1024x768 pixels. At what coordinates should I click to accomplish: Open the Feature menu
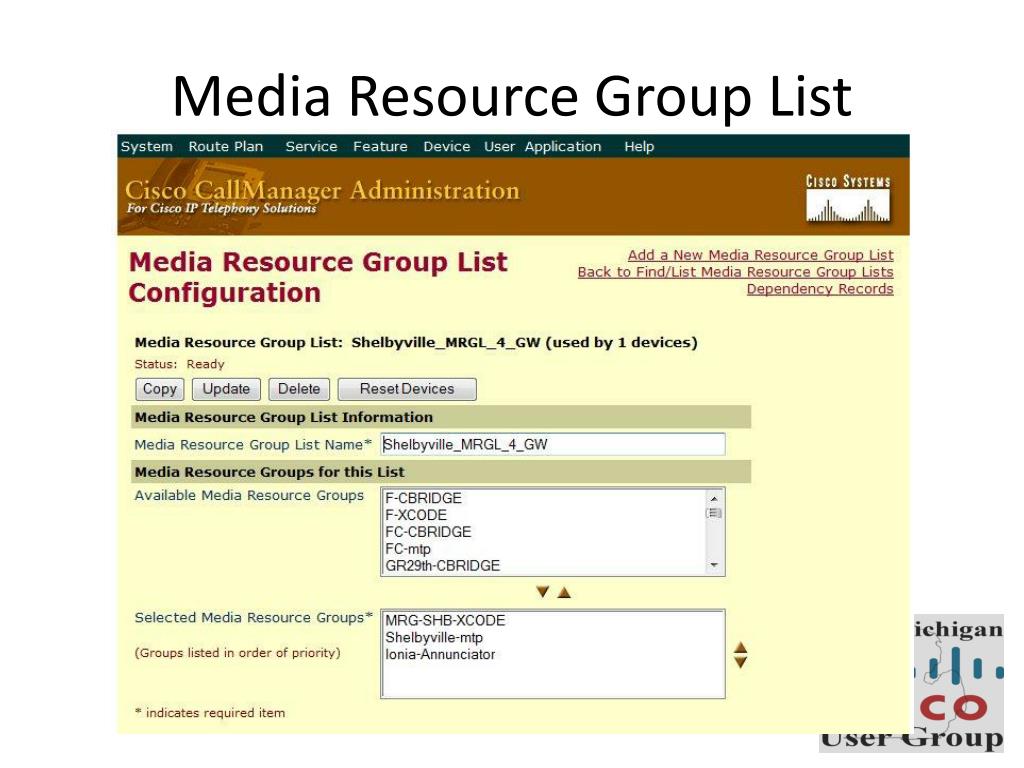point(380,146)
